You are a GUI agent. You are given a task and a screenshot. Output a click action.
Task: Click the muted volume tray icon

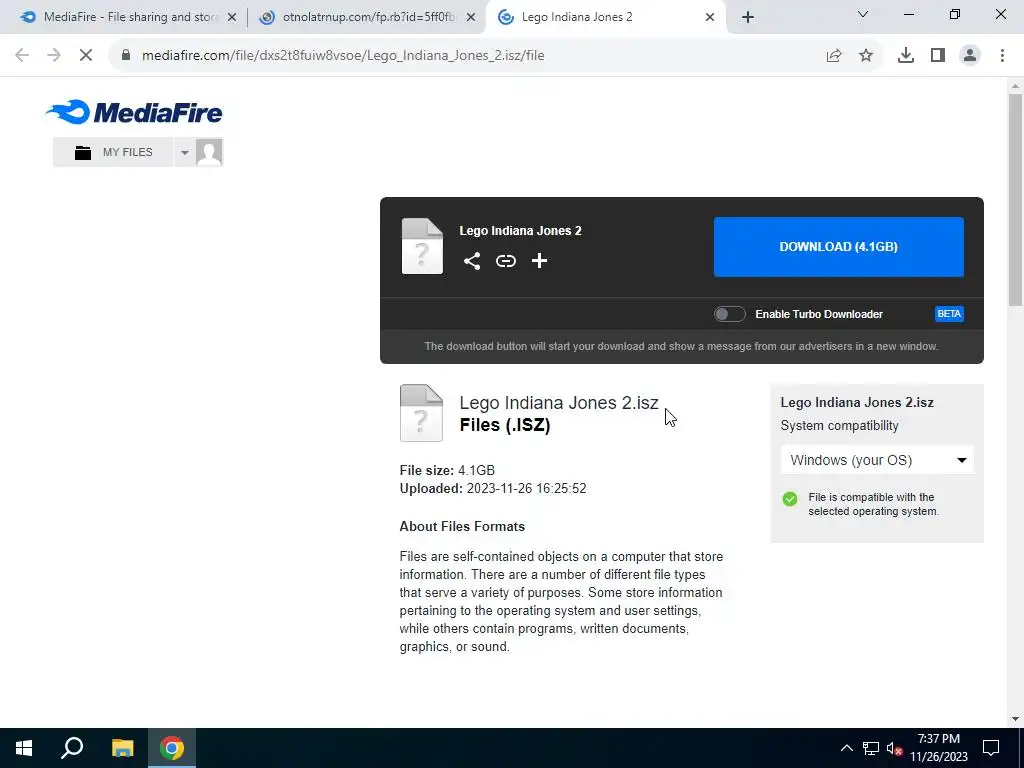tap(895, 748)
